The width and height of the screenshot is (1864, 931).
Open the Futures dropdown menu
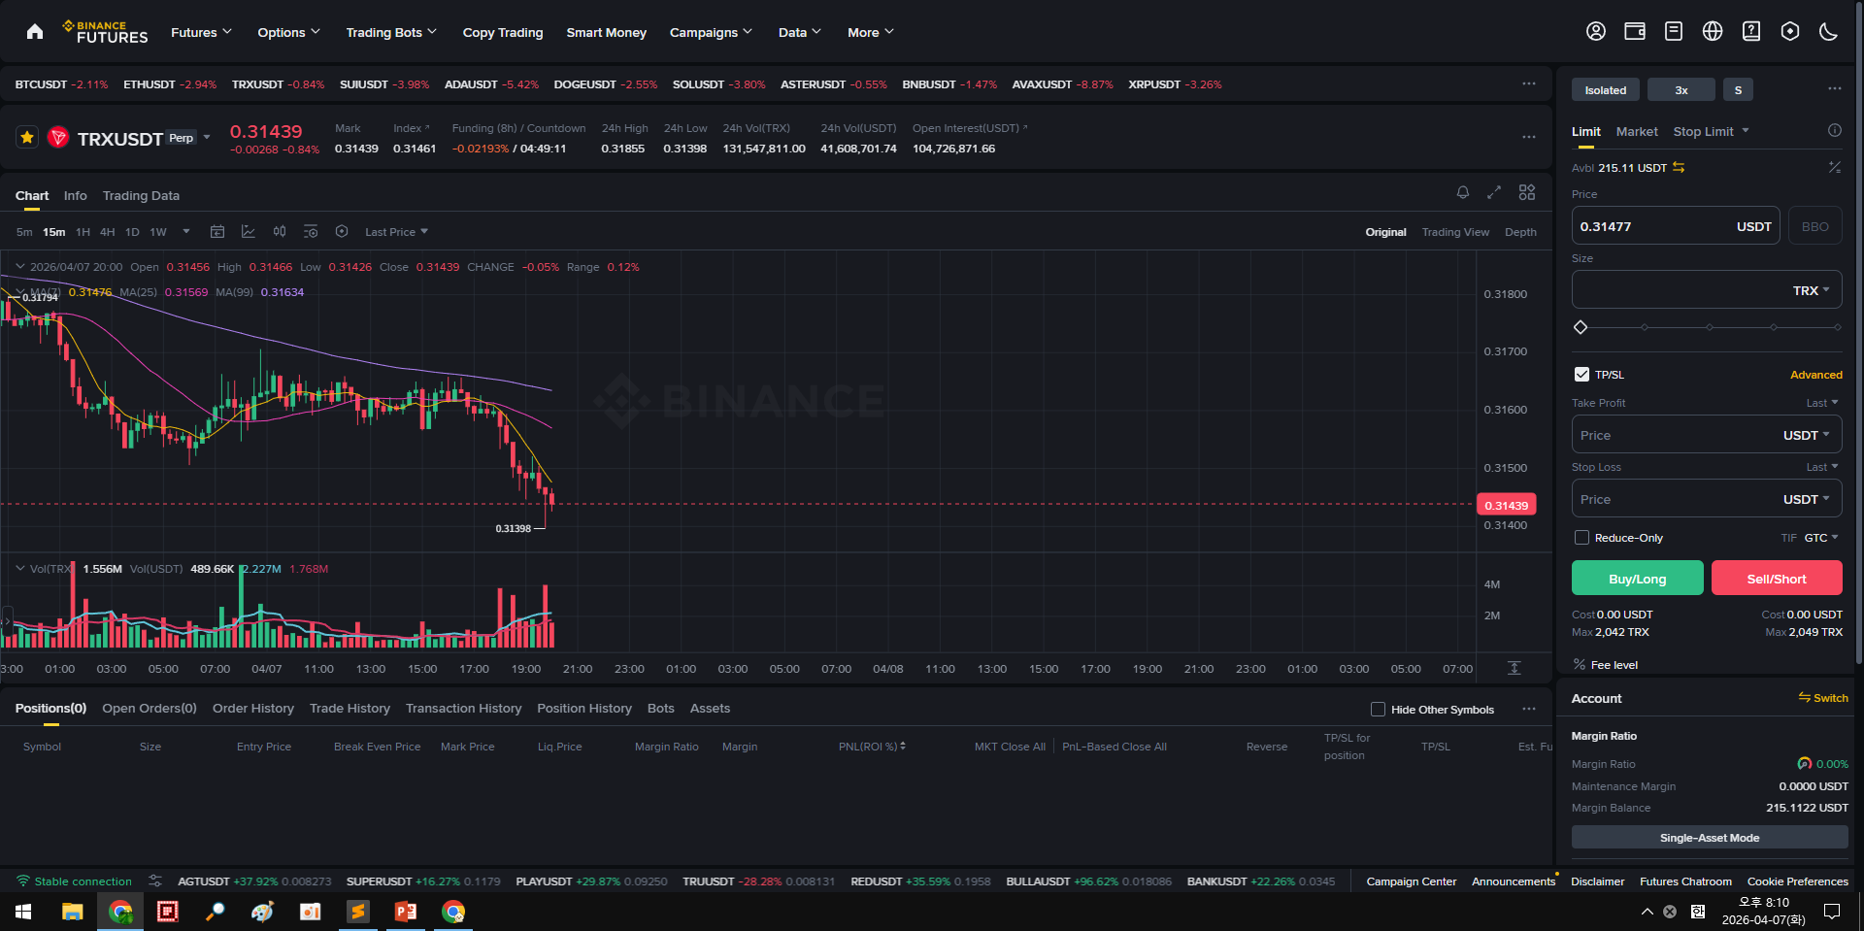[x=201, y=32]
